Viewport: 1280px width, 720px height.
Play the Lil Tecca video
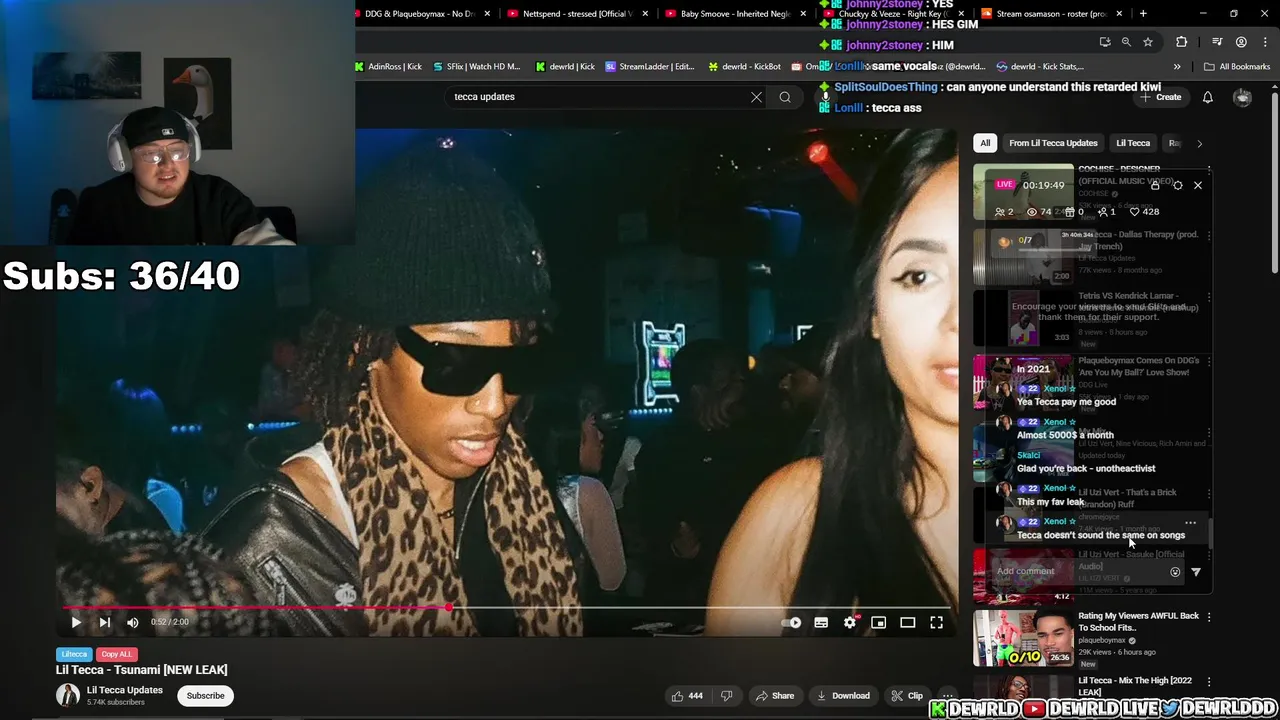pyautogui.click(x=76, y=622)
